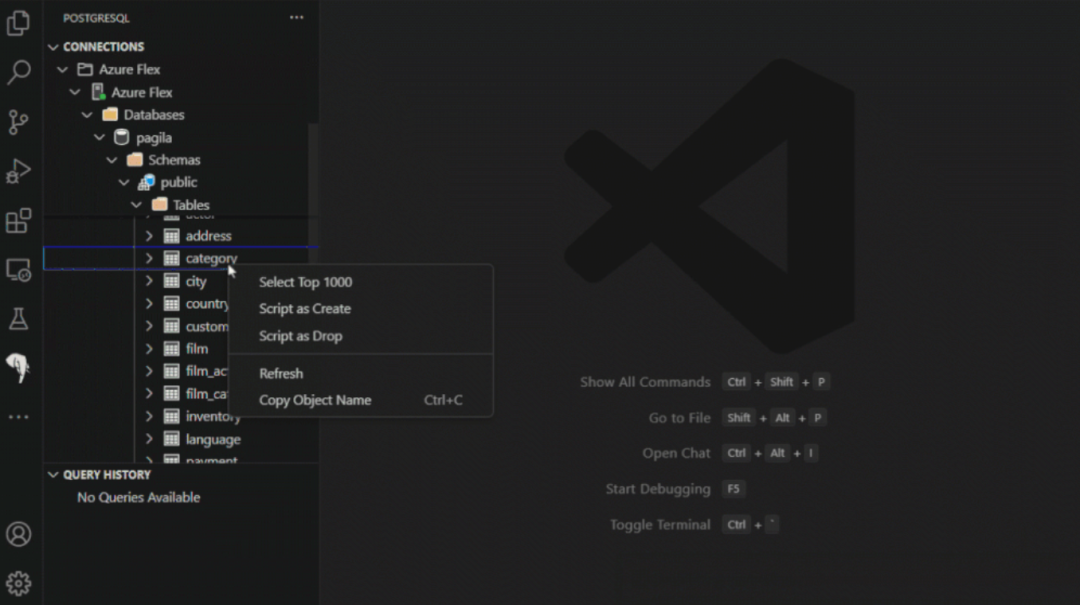
Task: Collapse the pagila database node
Action: (100, 138)
